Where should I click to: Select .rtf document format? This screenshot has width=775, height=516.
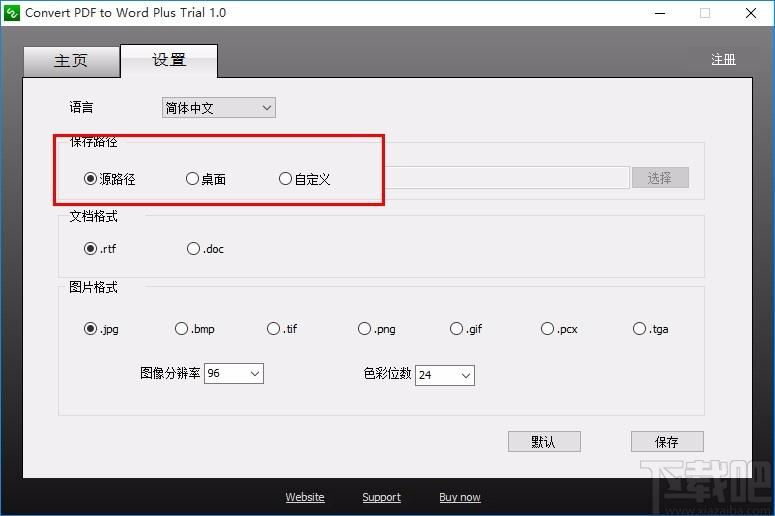[x=100, y=248]
